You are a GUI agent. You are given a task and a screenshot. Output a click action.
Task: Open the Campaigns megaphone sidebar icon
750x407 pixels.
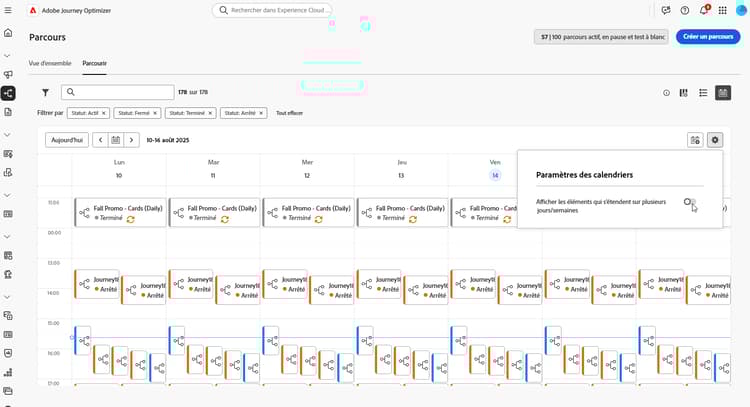(x=8, y=74)
